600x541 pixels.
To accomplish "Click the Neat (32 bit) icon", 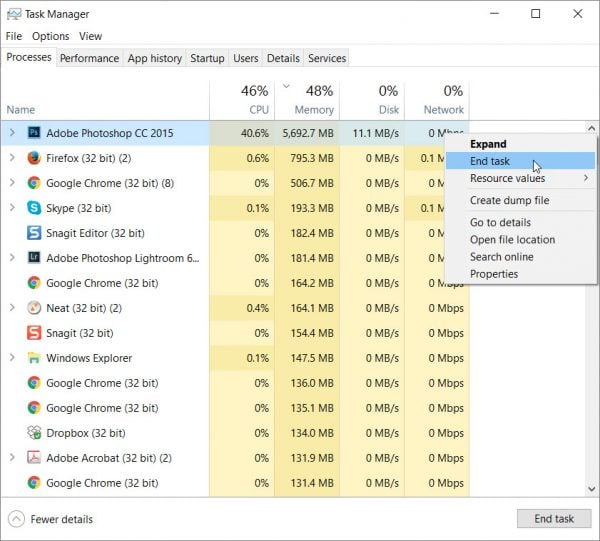I will (34, 308).
